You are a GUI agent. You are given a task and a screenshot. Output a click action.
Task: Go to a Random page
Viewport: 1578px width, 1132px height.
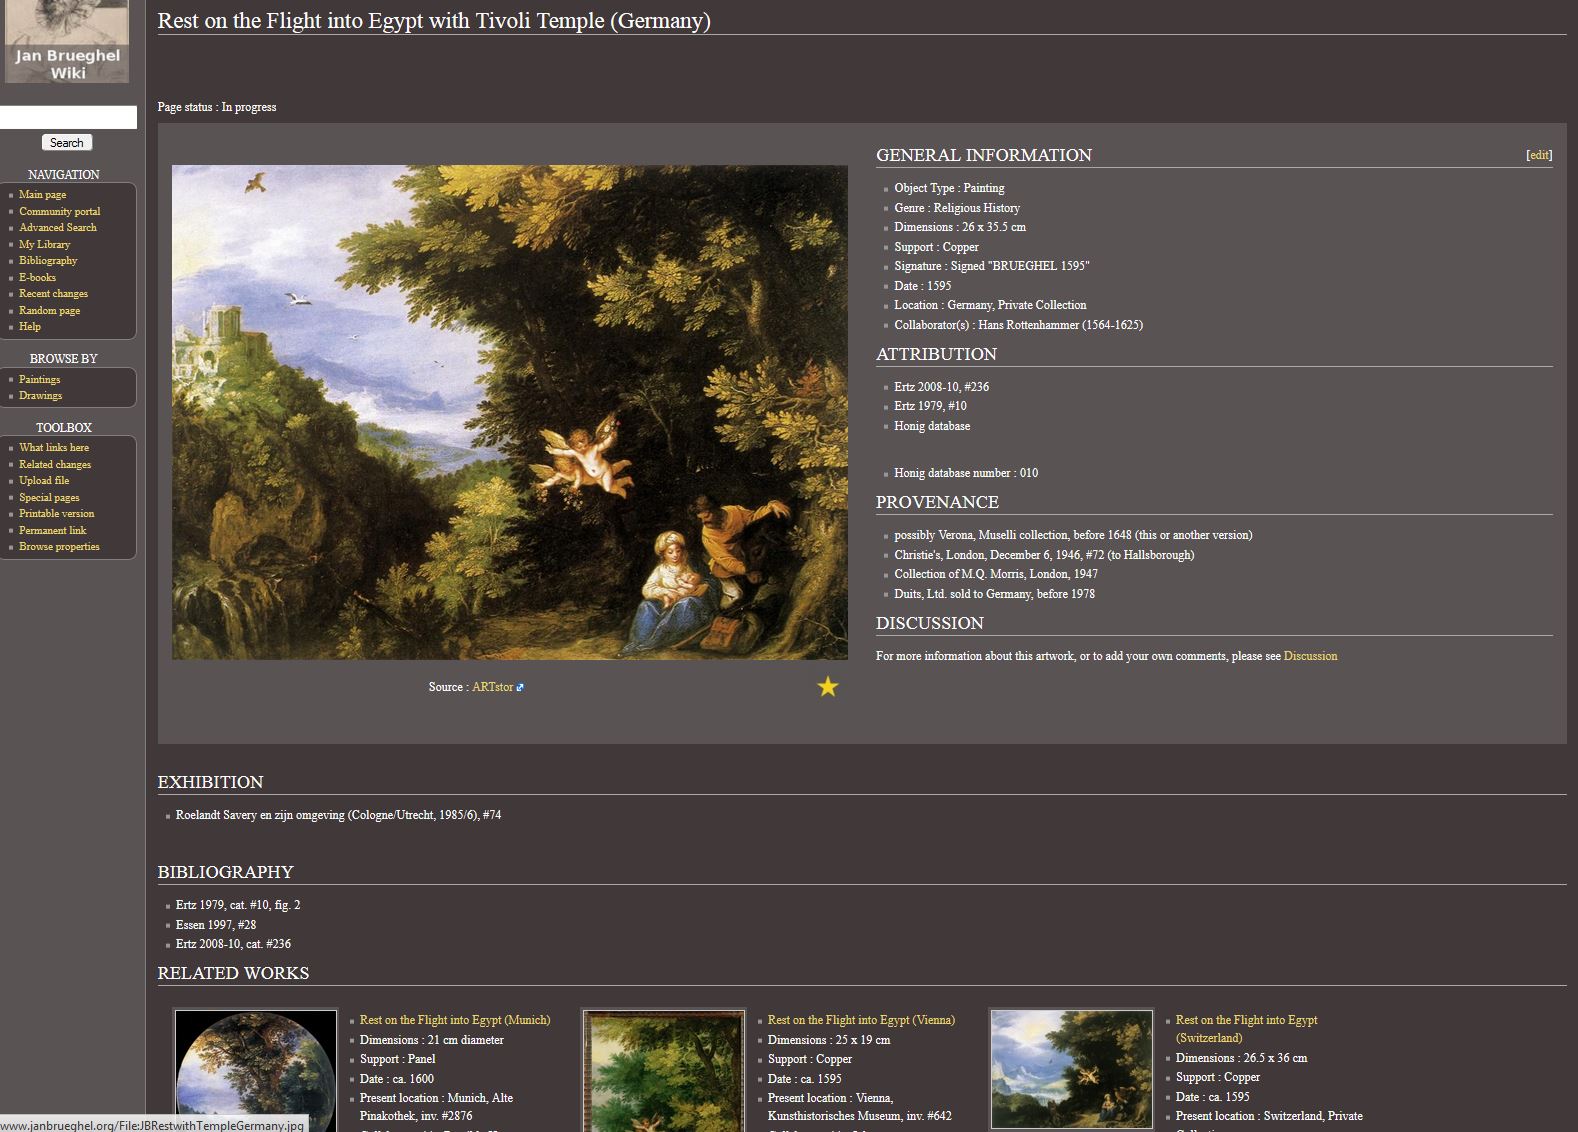coord(49,310)
